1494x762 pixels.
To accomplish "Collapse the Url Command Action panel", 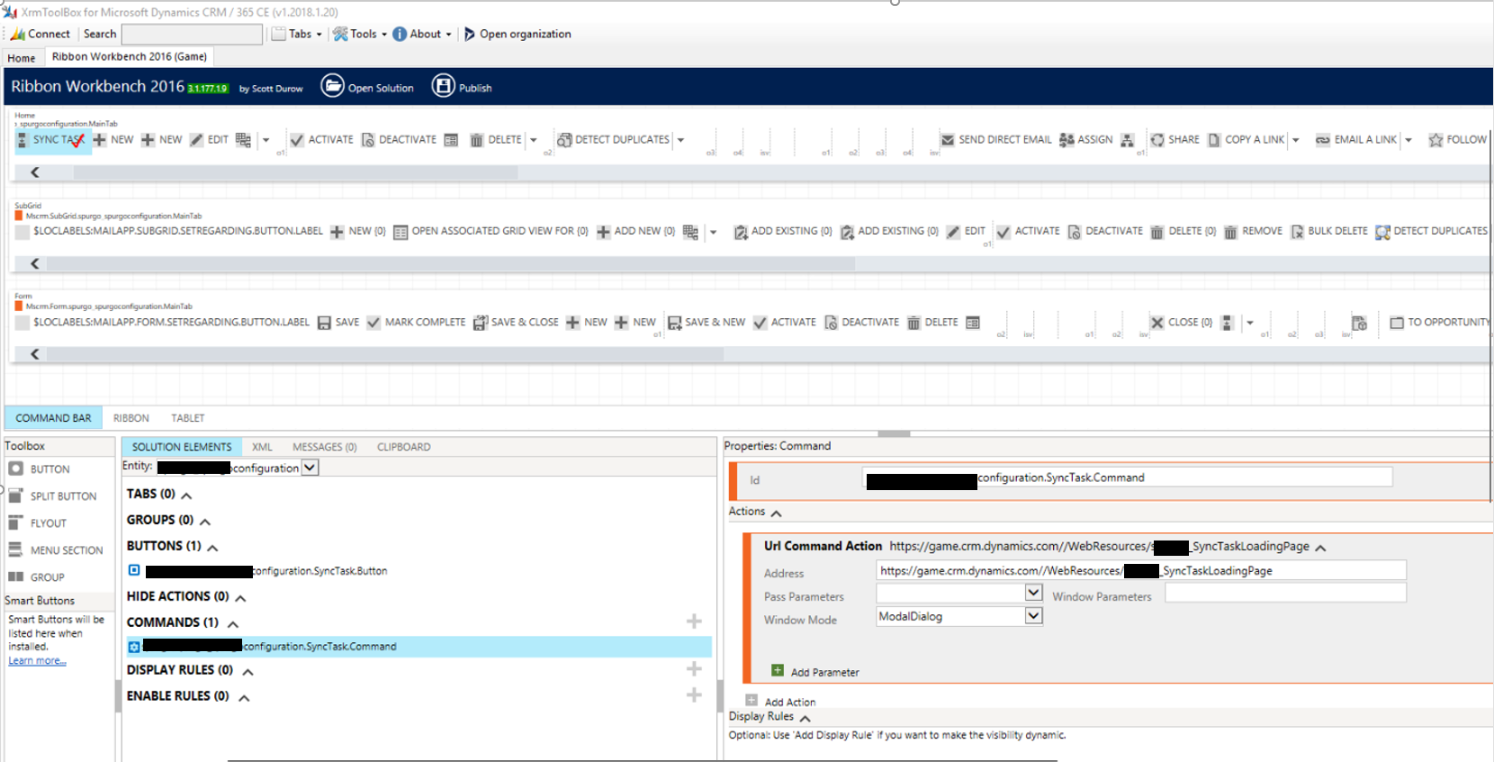I will pos(1321,548).
